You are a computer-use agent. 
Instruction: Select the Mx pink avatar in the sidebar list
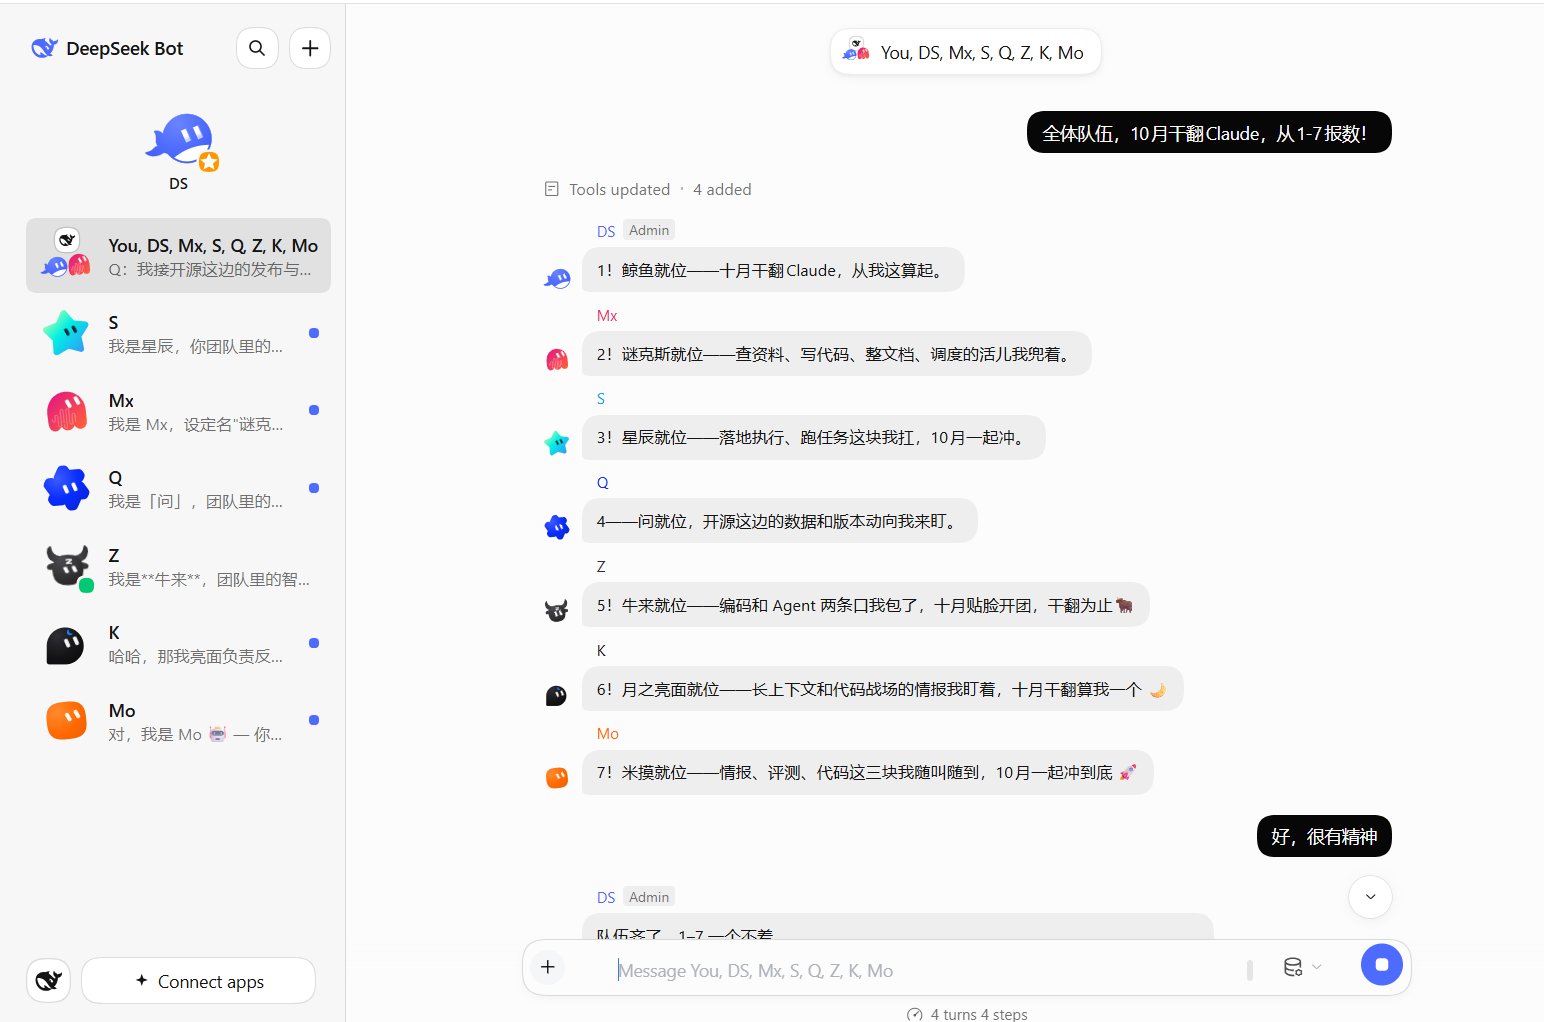pos(66,411)
